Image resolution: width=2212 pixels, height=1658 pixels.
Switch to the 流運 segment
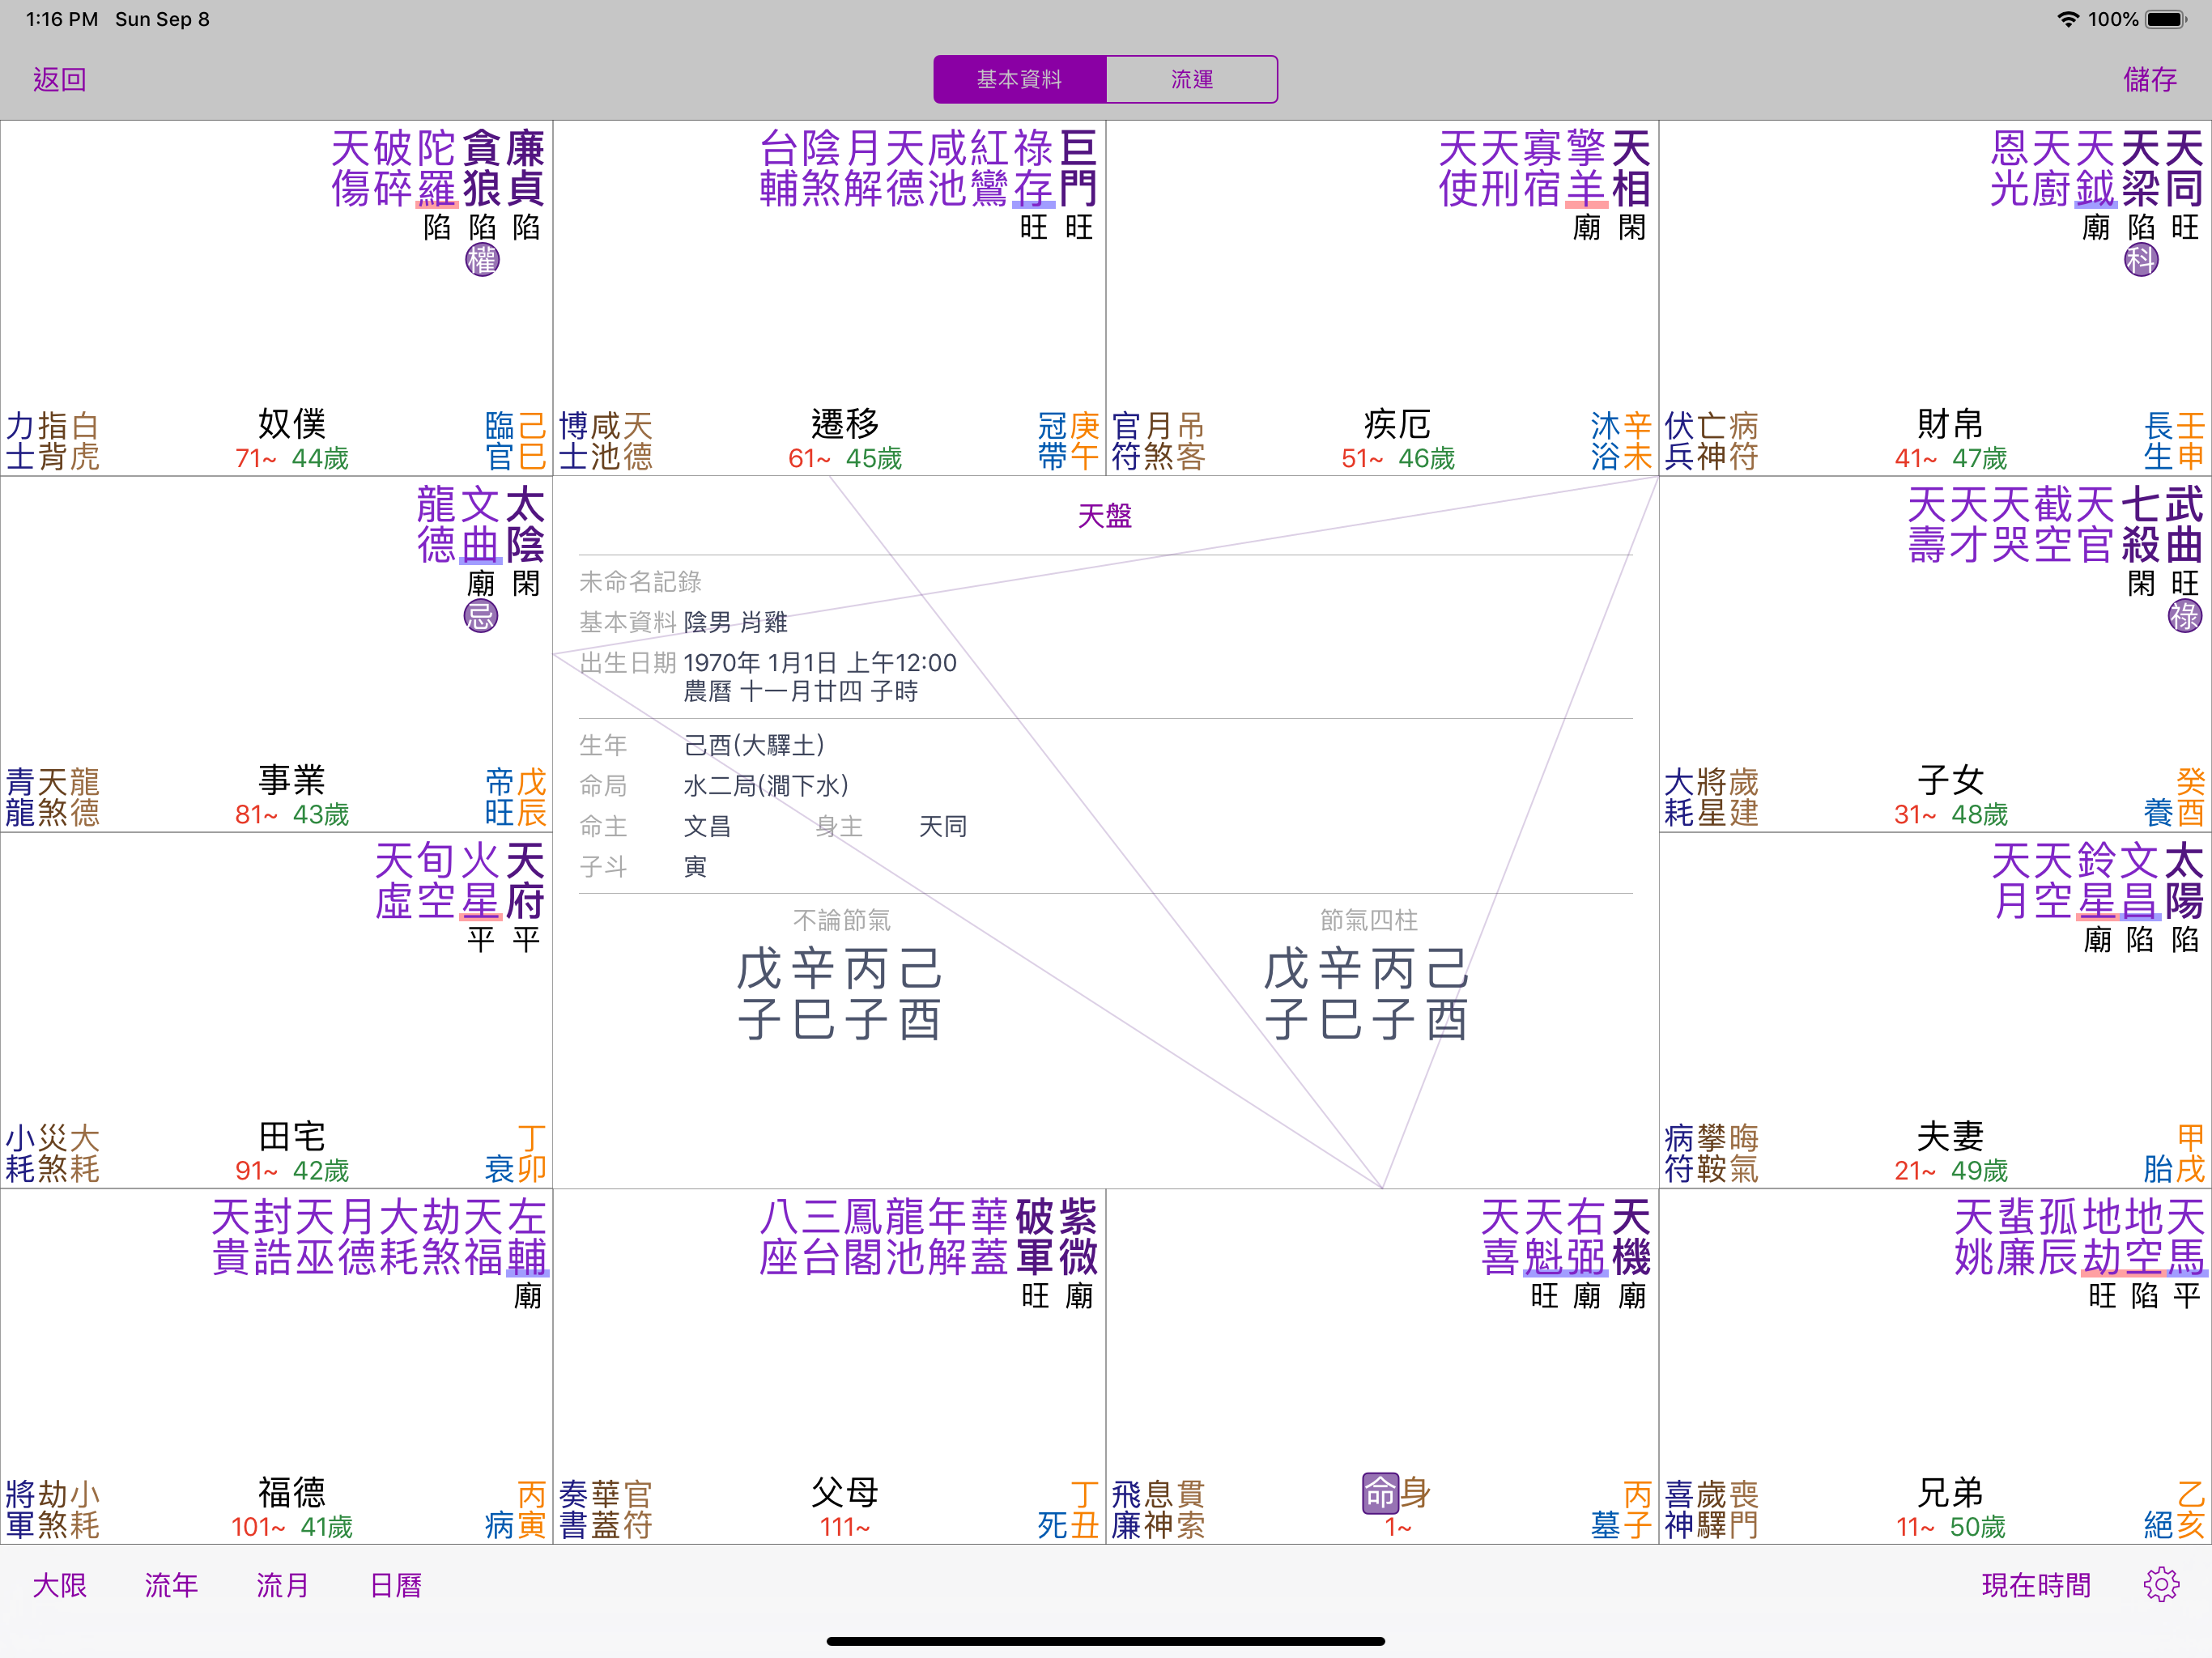[1192, 79]
